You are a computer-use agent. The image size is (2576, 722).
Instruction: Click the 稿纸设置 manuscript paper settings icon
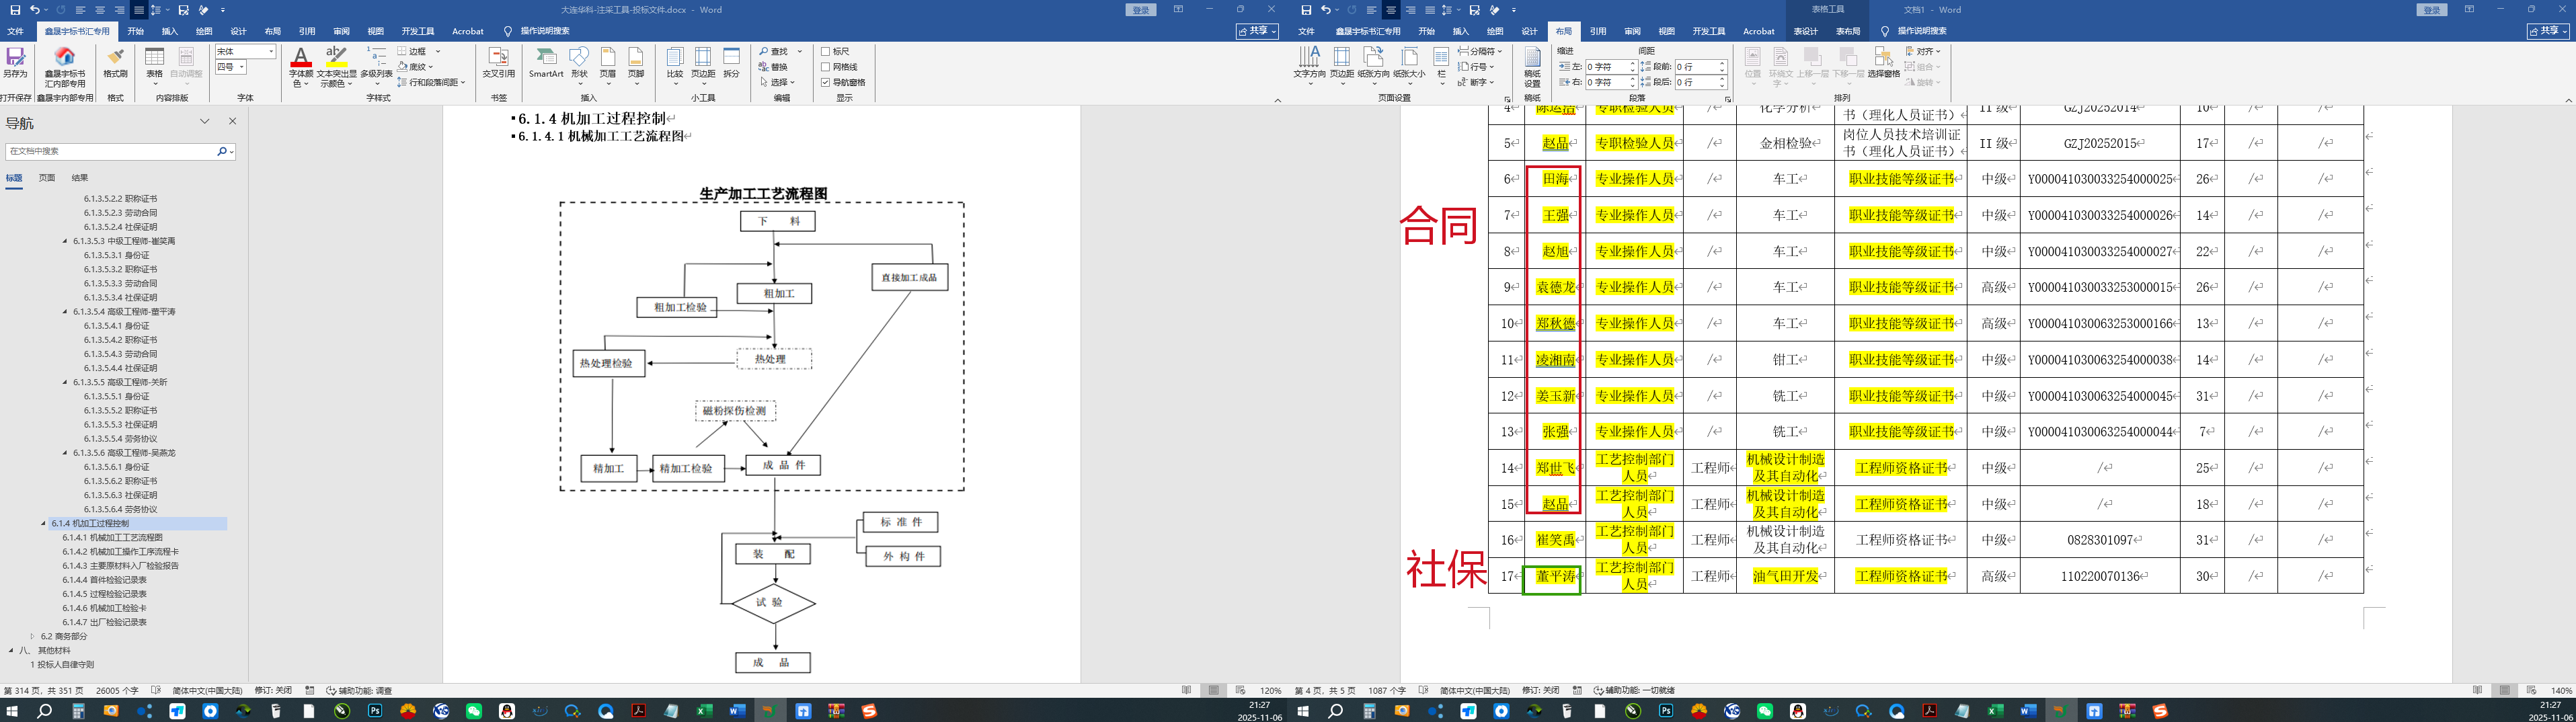tap(1532, 68)
